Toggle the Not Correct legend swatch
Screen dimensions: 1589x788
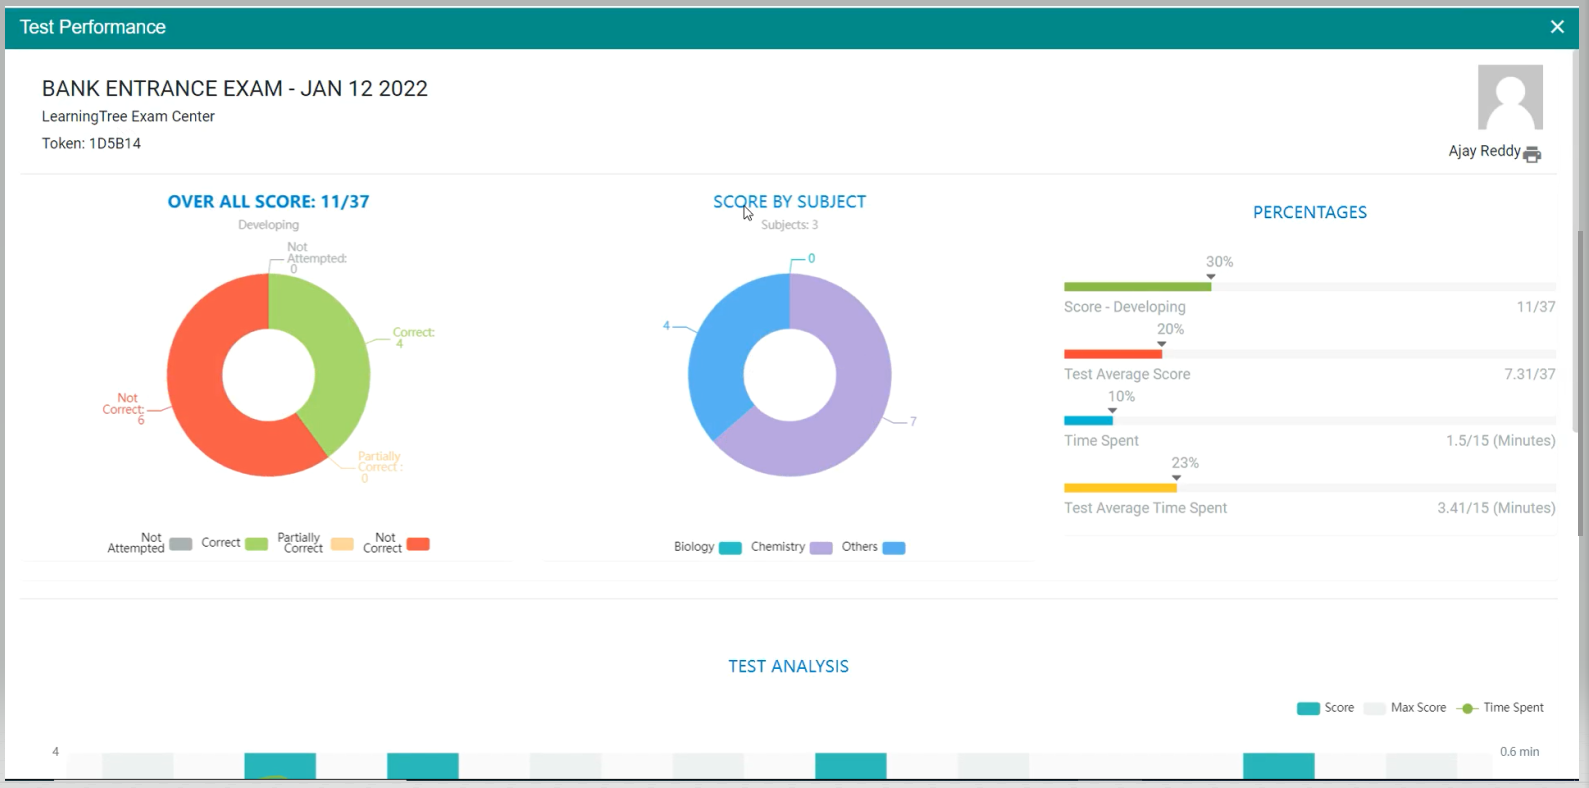pyautogui.click(x=418, y=544)
